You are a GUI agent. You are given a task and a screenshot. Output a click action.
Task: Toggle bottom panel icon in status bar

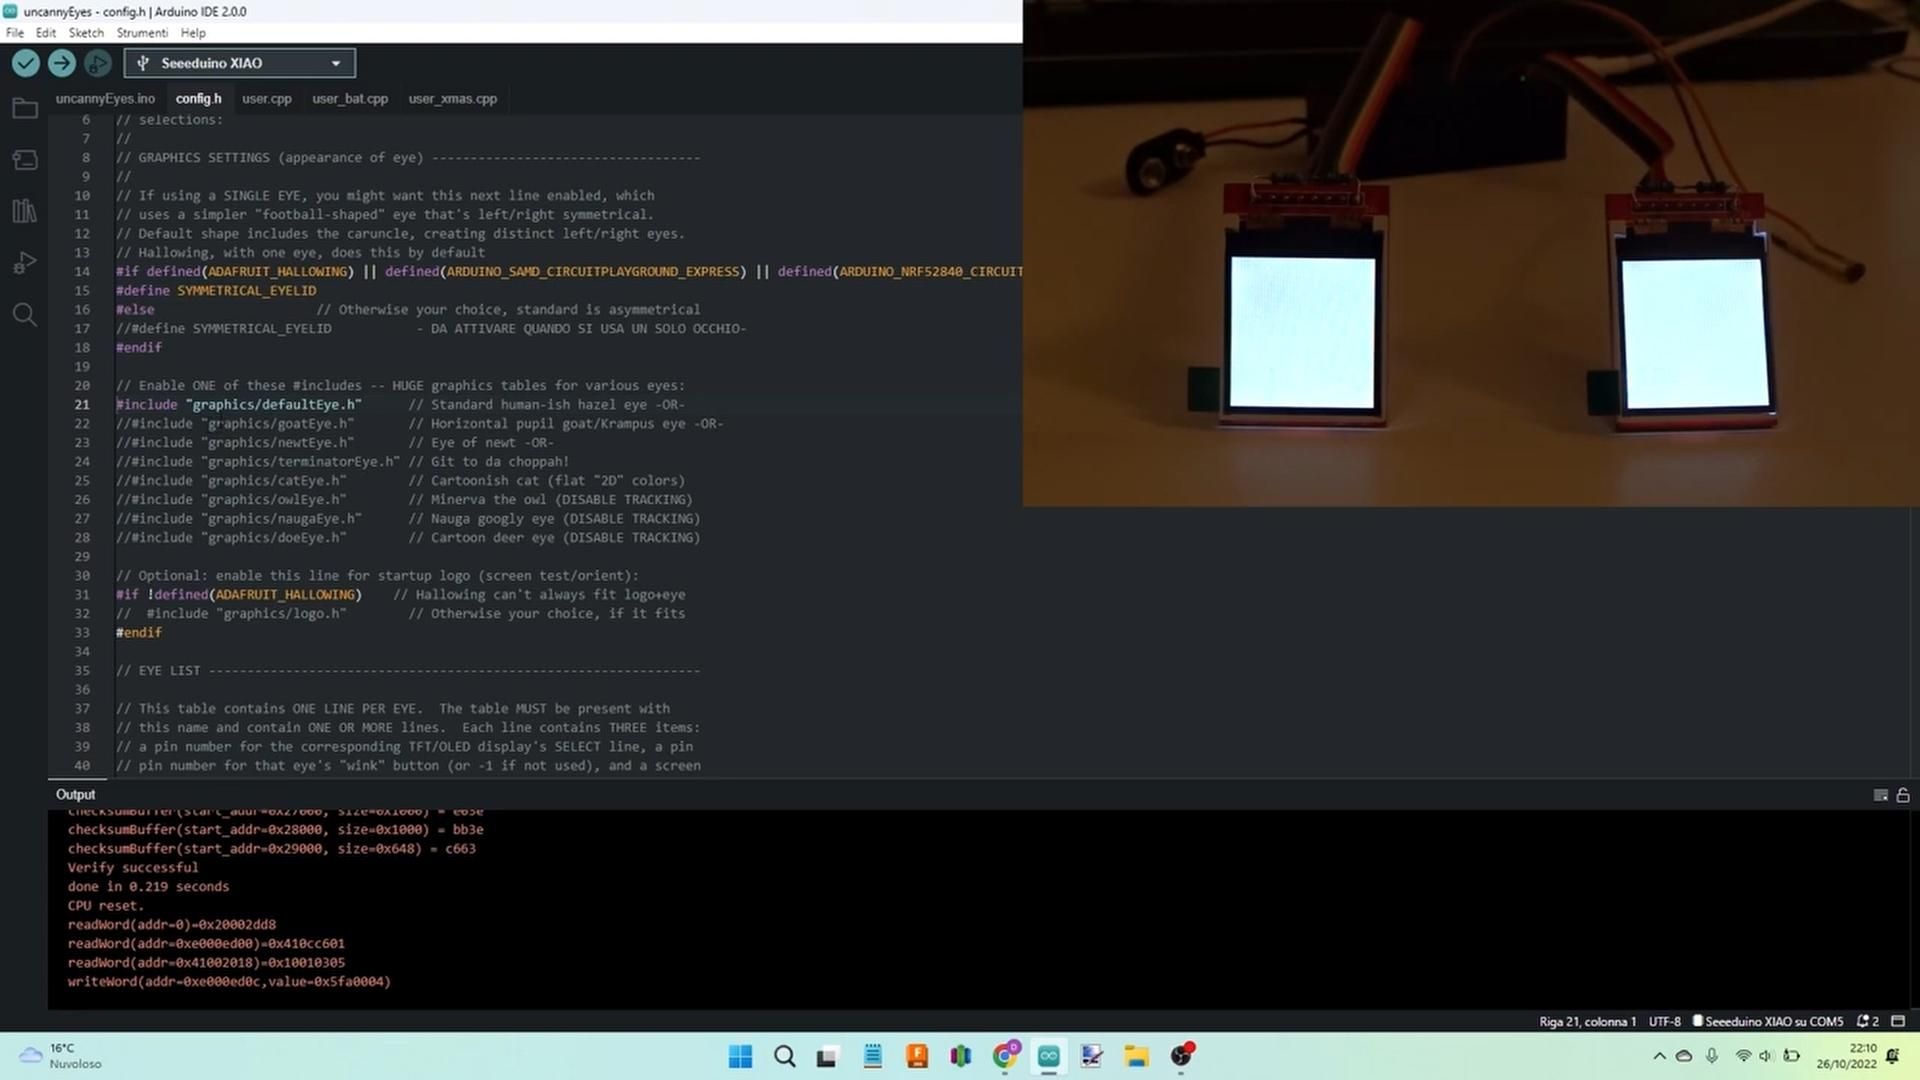coord(1898,1021)
